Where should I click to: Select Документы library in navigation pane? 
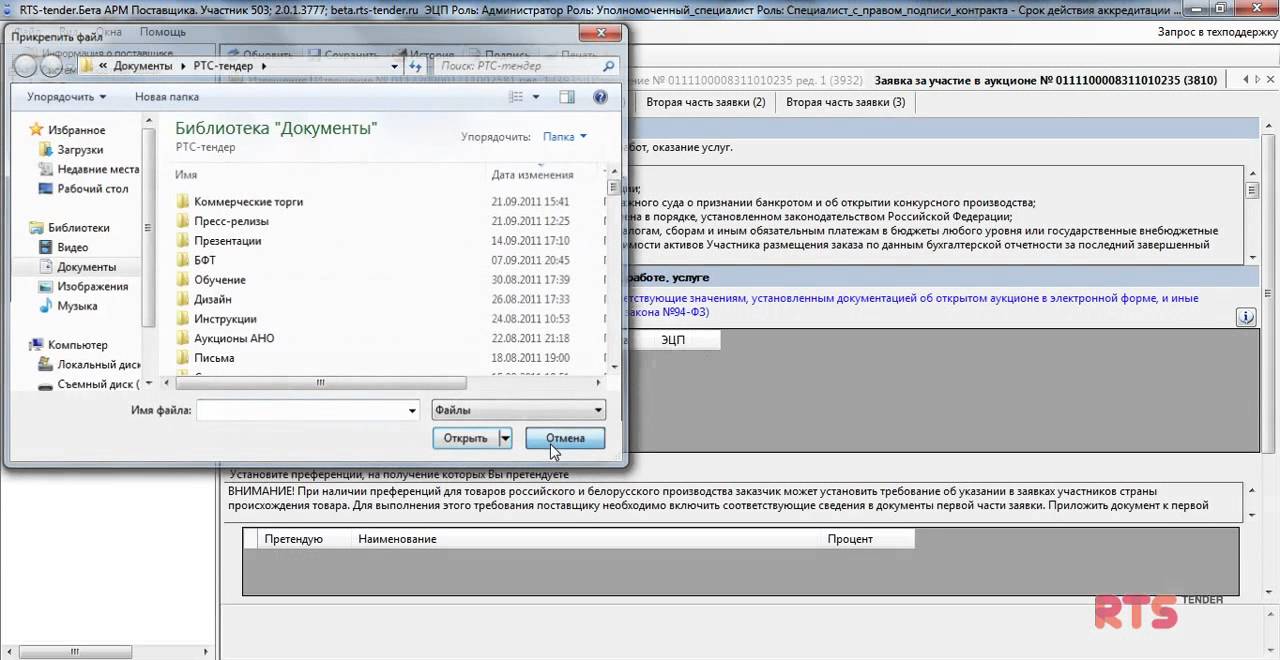[x=86, y=267]
